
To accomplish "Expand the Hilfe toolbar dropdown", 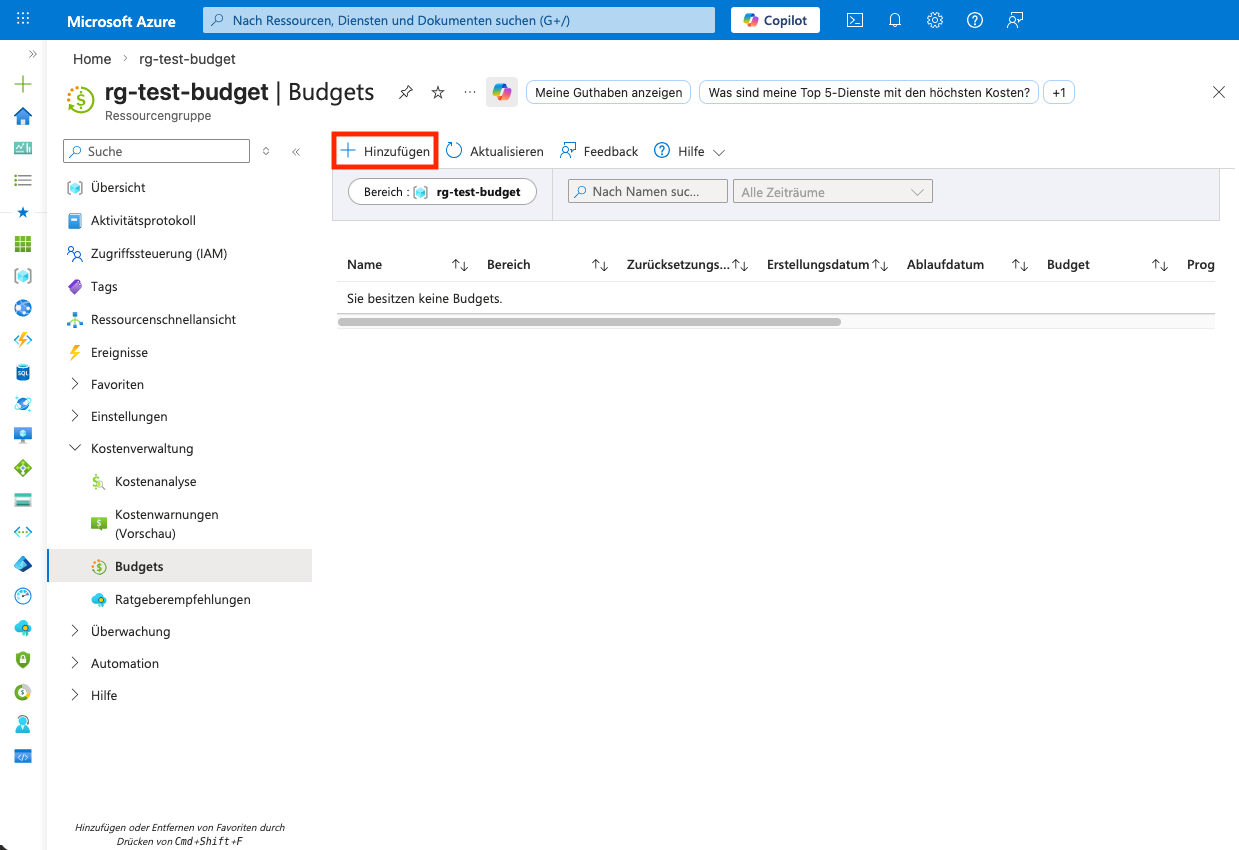I will [x=690, y=151].
